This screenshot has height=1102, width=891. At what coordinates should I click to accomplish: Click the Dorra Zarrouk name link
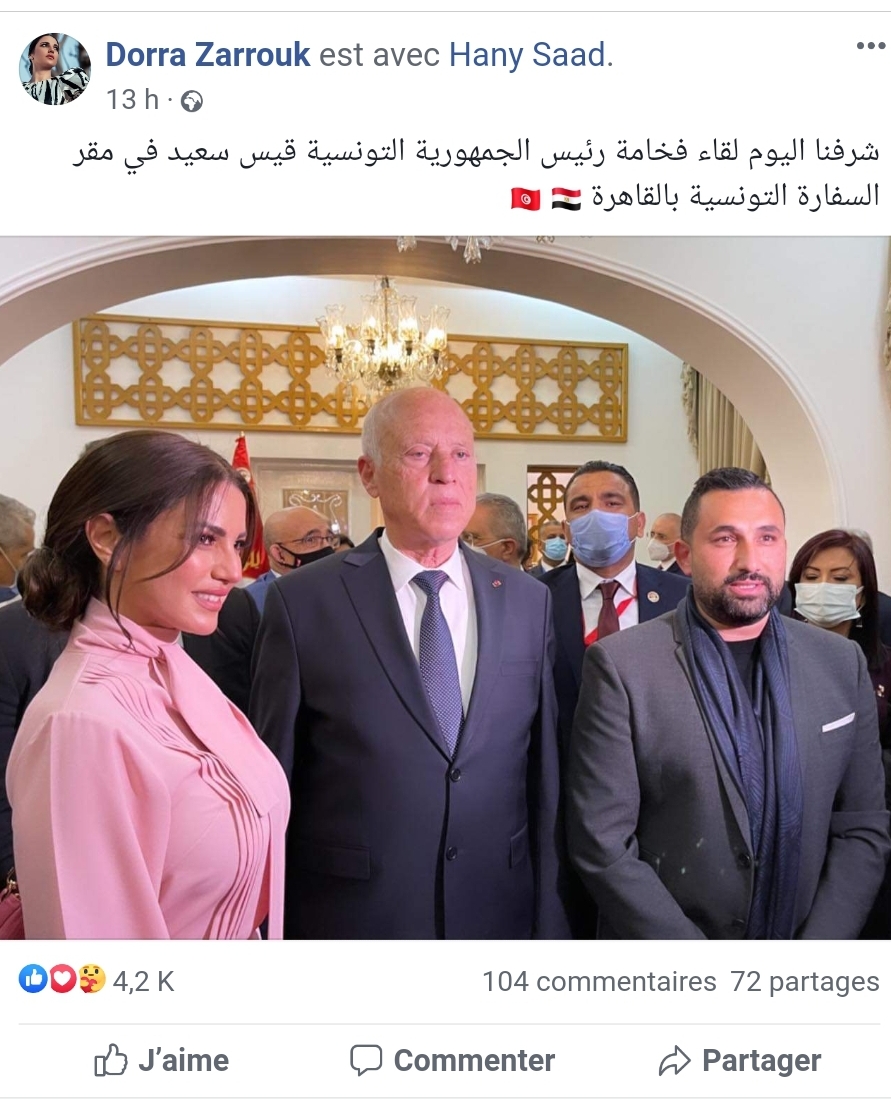pyautogui.click(x=208, y=55)
